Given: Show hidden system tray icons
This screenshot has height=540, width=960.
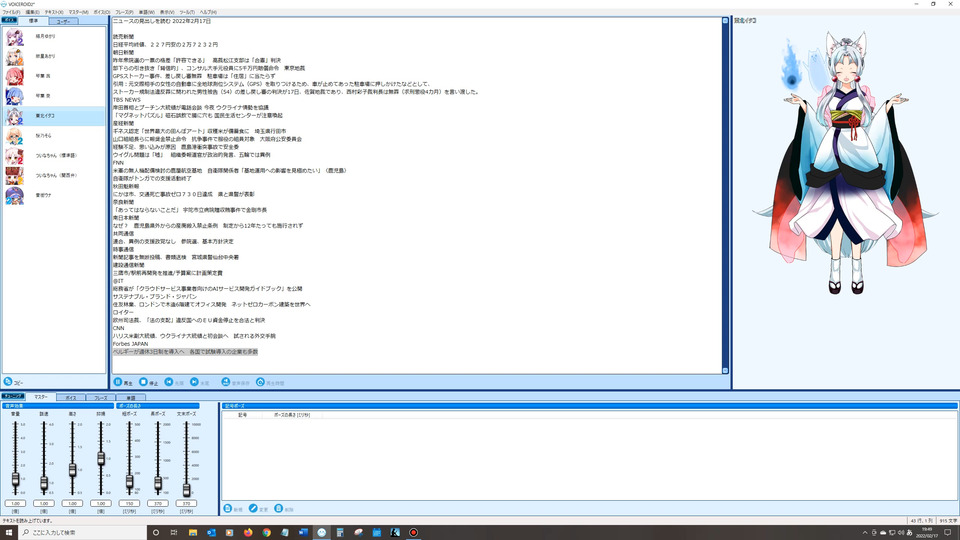Looking at the screenshot, I should click(x=864, y=533).
